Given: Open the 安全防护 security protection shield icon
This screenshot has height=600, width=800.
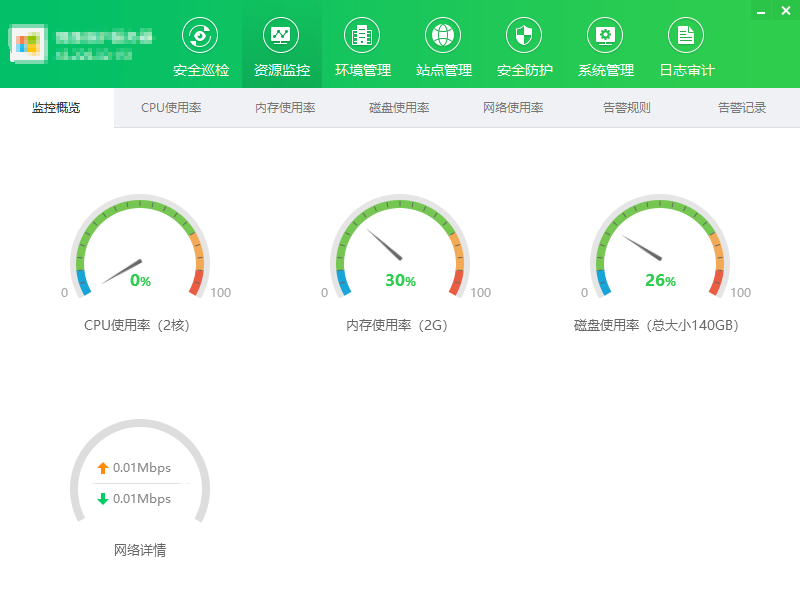Looking at the screenshot, I should click(x=523, y=45).
